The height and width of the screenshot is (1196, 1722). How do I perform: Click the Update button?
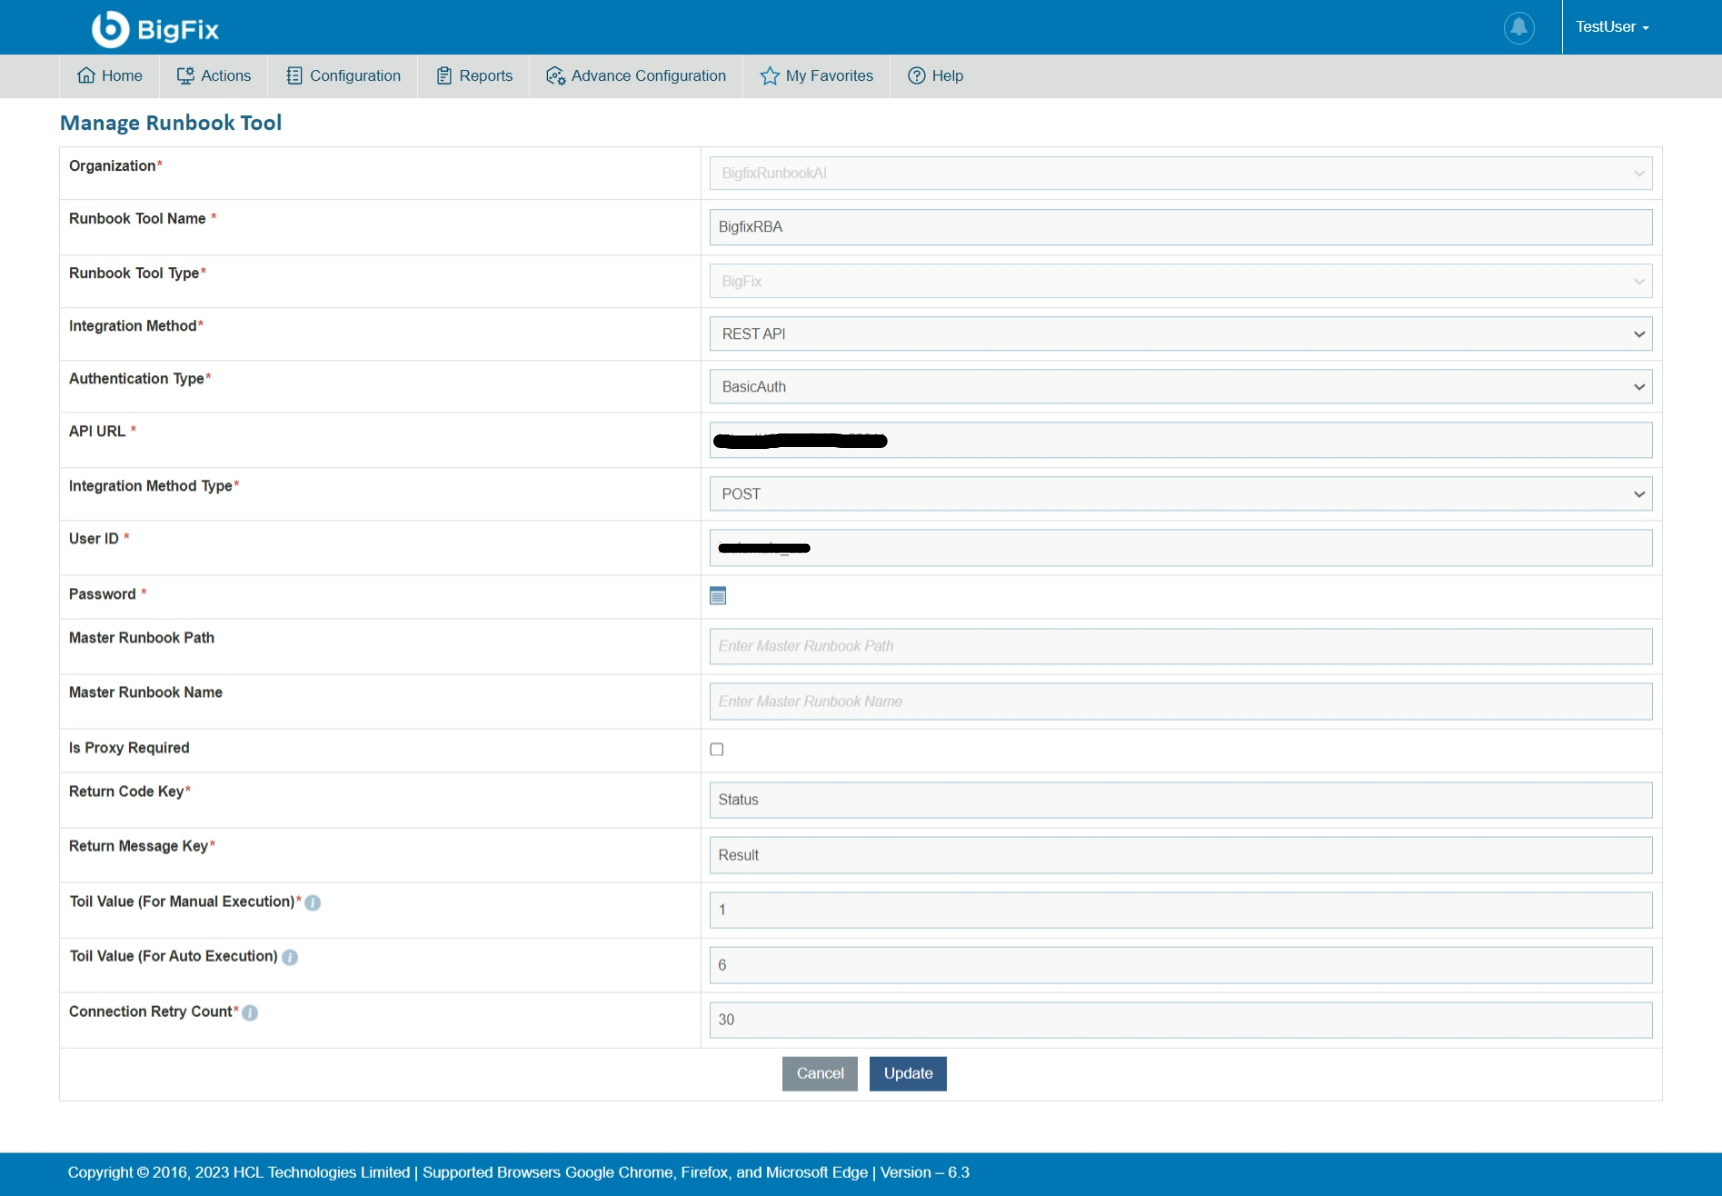[908, 1074]
